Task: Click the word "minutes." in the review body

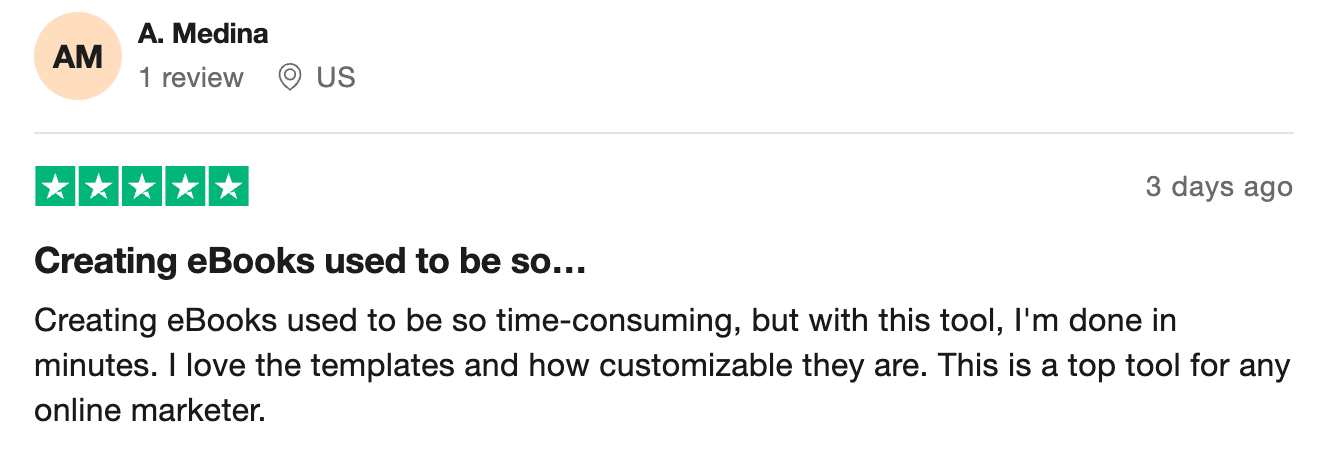Action: coord(92,366)
